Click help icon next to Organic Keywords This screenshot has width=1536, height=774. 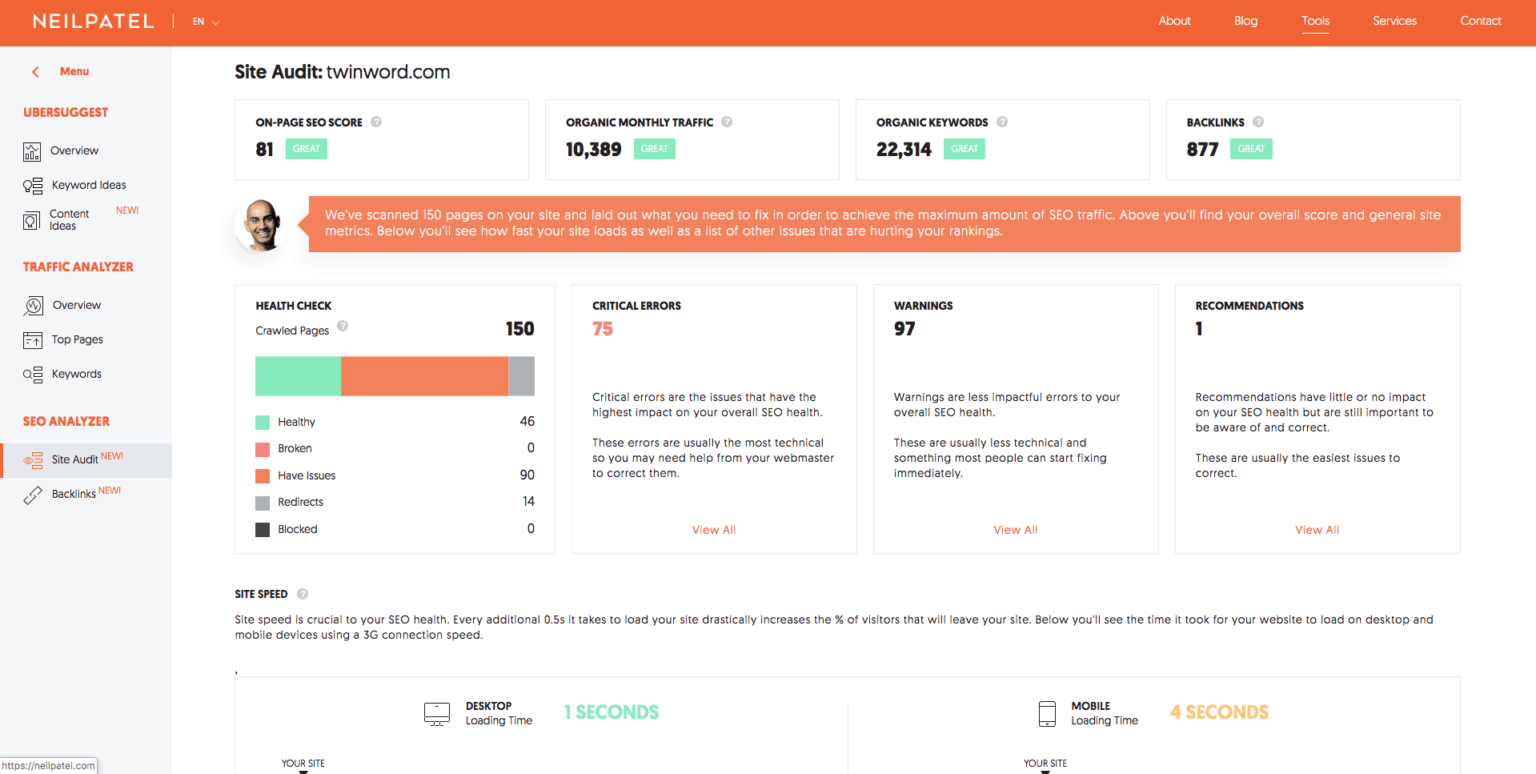click(x=1002, y=122)
